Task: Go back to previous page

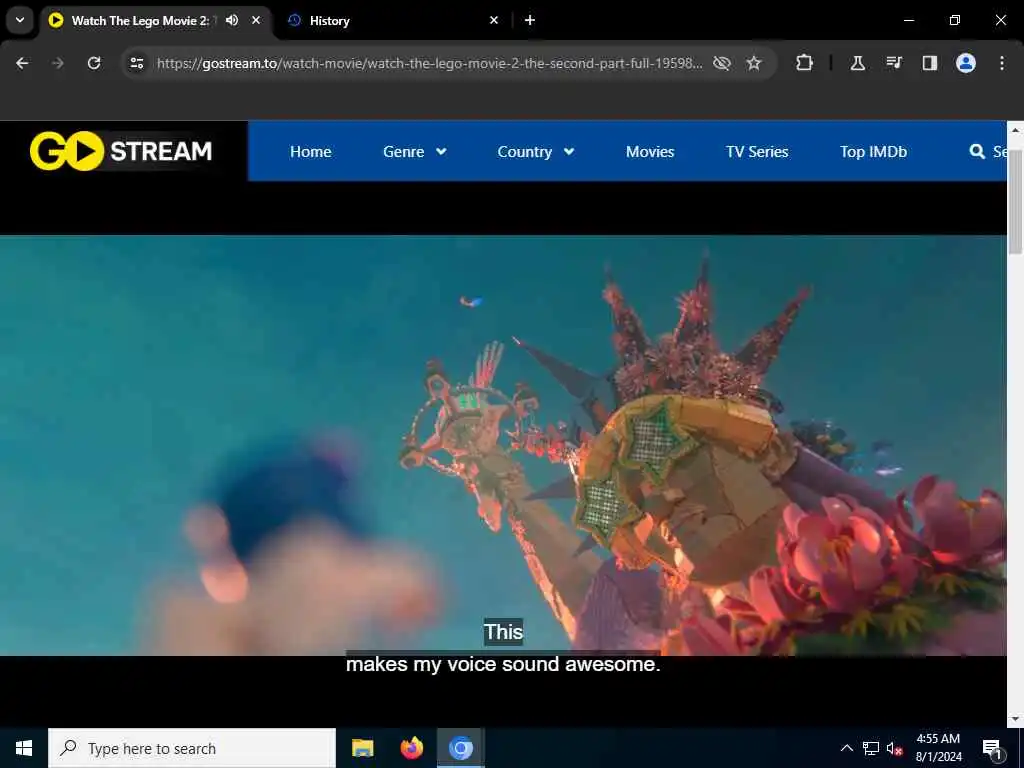Action: tap(22, 63)
